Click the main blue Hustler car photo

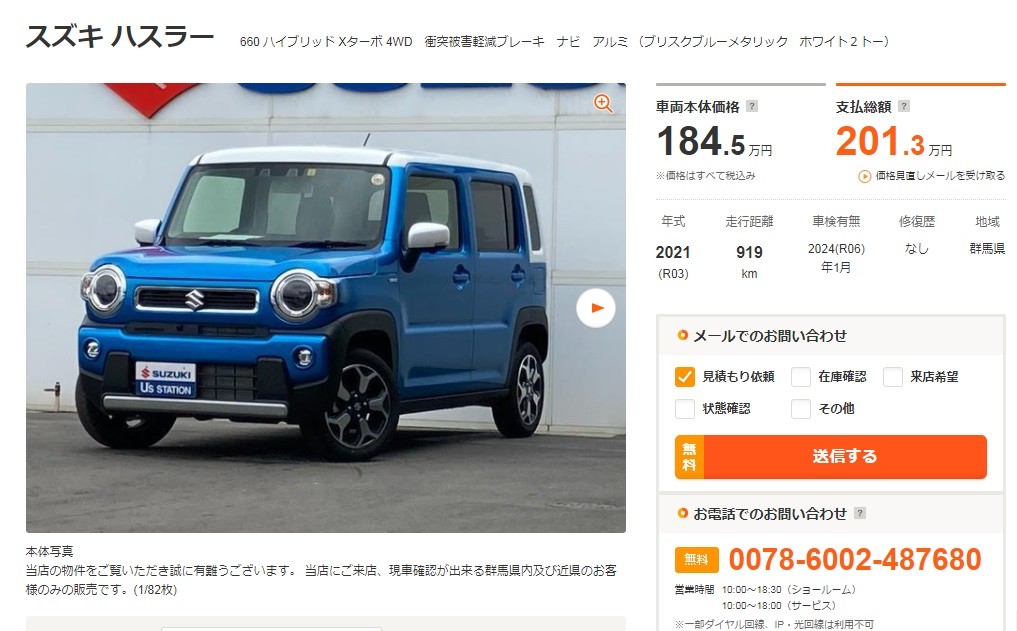coord(326,308)
